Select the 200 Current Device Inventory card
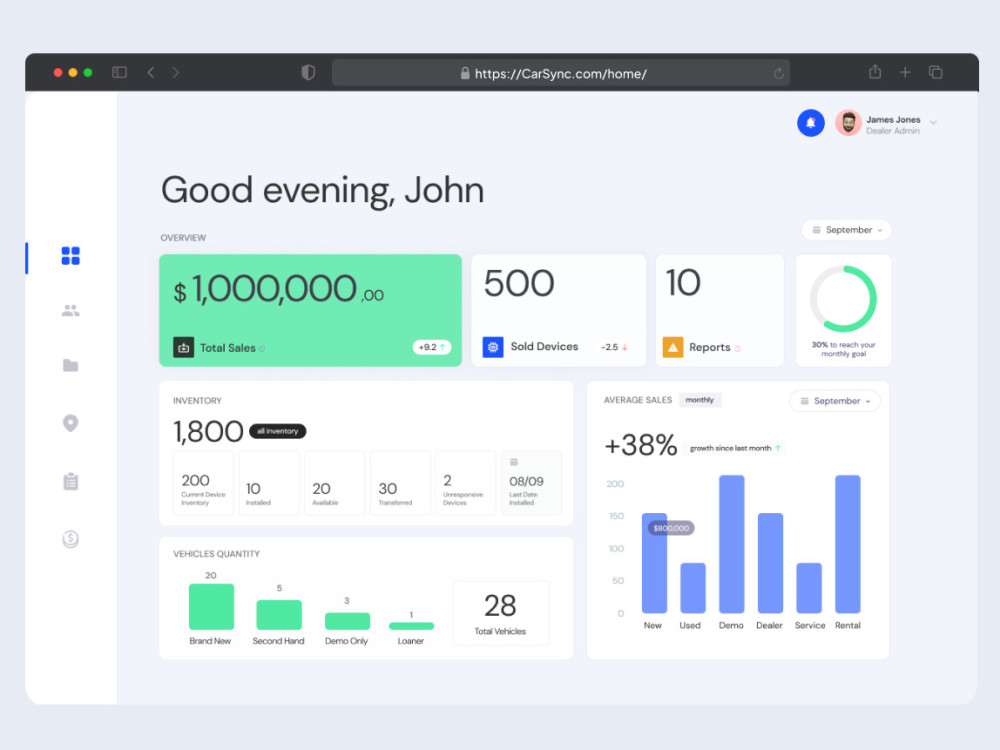This screenshot has height=750, width=1000. tap(203, 483)
